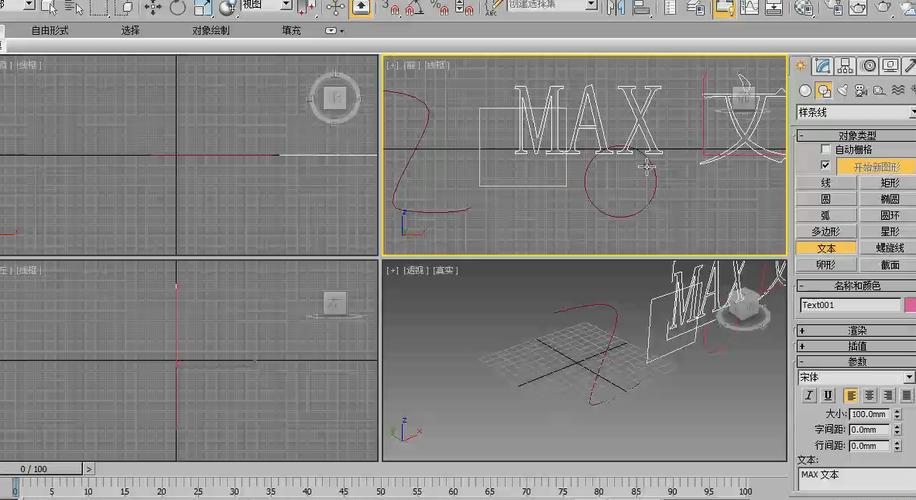916x500 pixels.
Task: Click the 螺旋线 shape button
Action: point(889,248)
